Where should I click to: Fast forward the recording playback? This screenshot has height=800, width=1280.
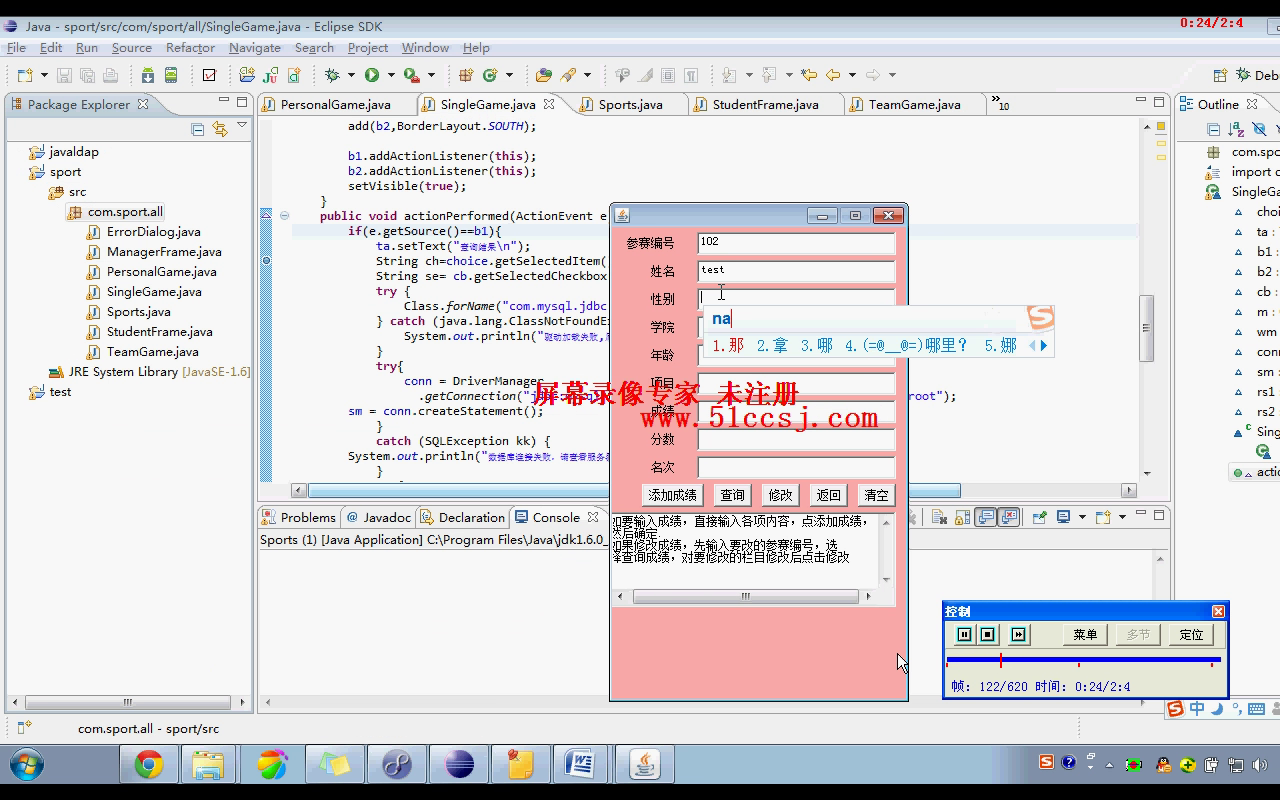point(1018,634)
